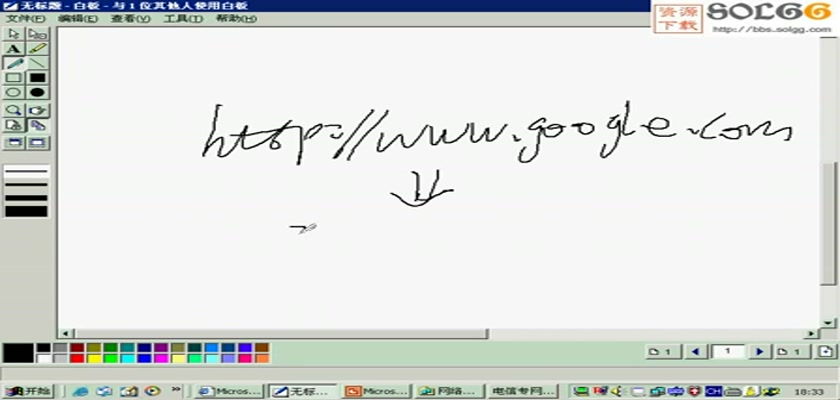The width and height of the screenshot is (840, 400).
Task: Select the arrow Selector tool
Action: (14, 34)
